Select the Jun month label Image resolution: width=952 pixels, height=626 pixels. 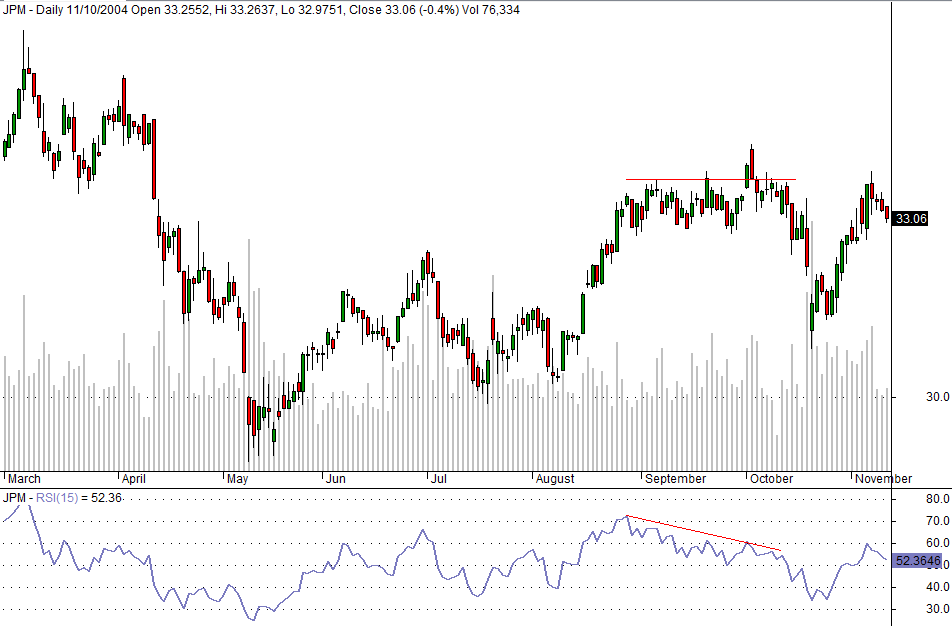336,478
